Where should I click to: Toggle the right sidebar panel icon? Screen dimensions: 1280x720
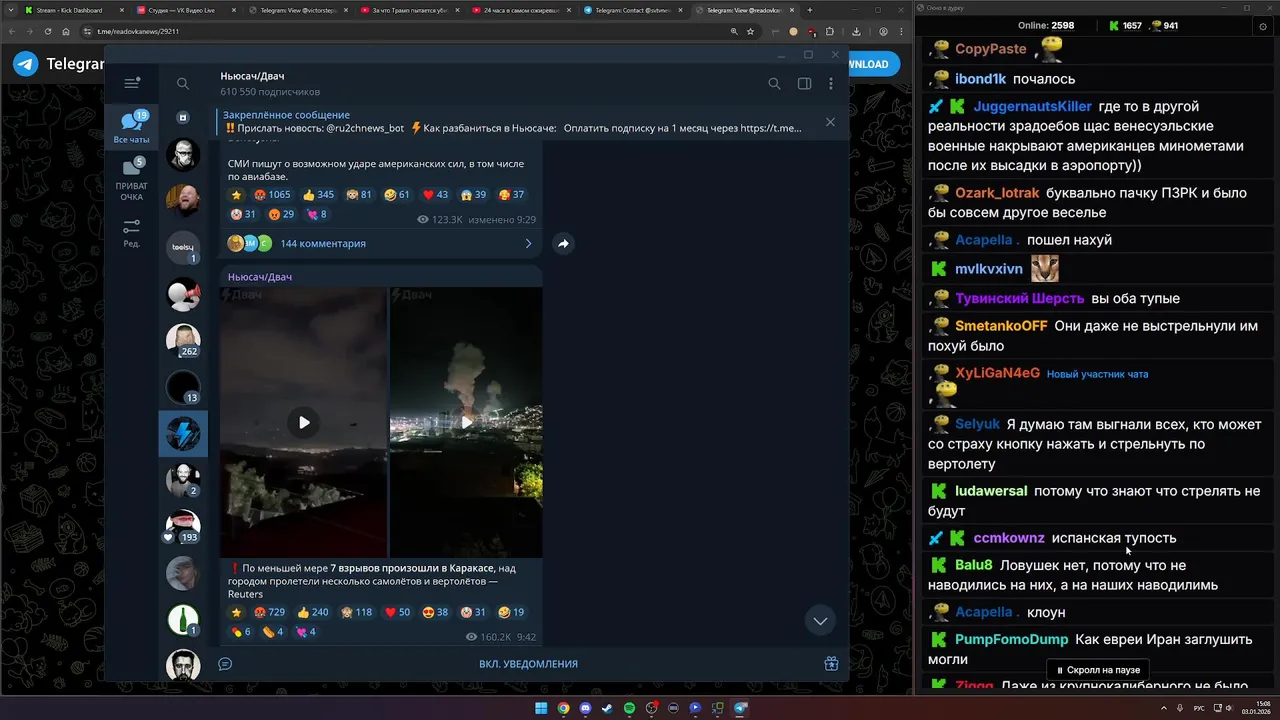[804, 84]
